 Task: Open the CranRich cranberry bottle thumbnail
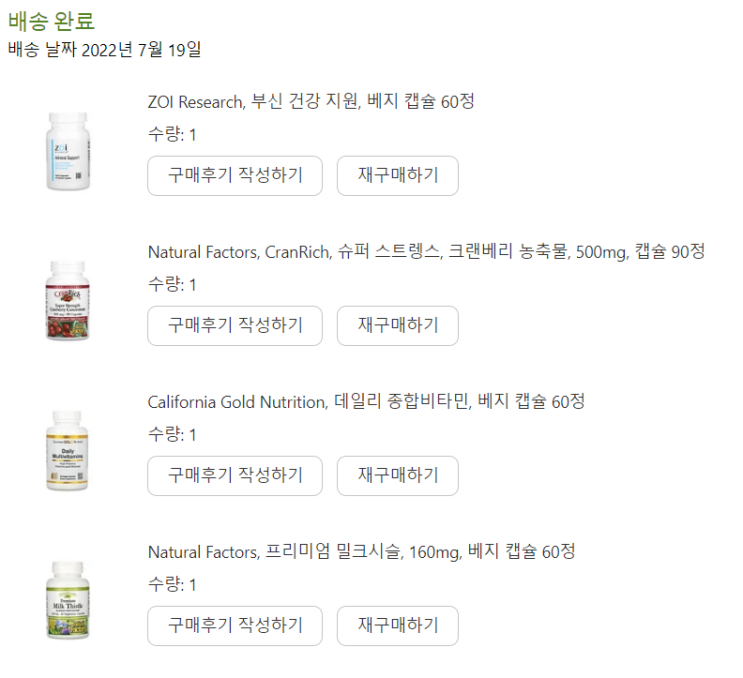pos(67,300)
